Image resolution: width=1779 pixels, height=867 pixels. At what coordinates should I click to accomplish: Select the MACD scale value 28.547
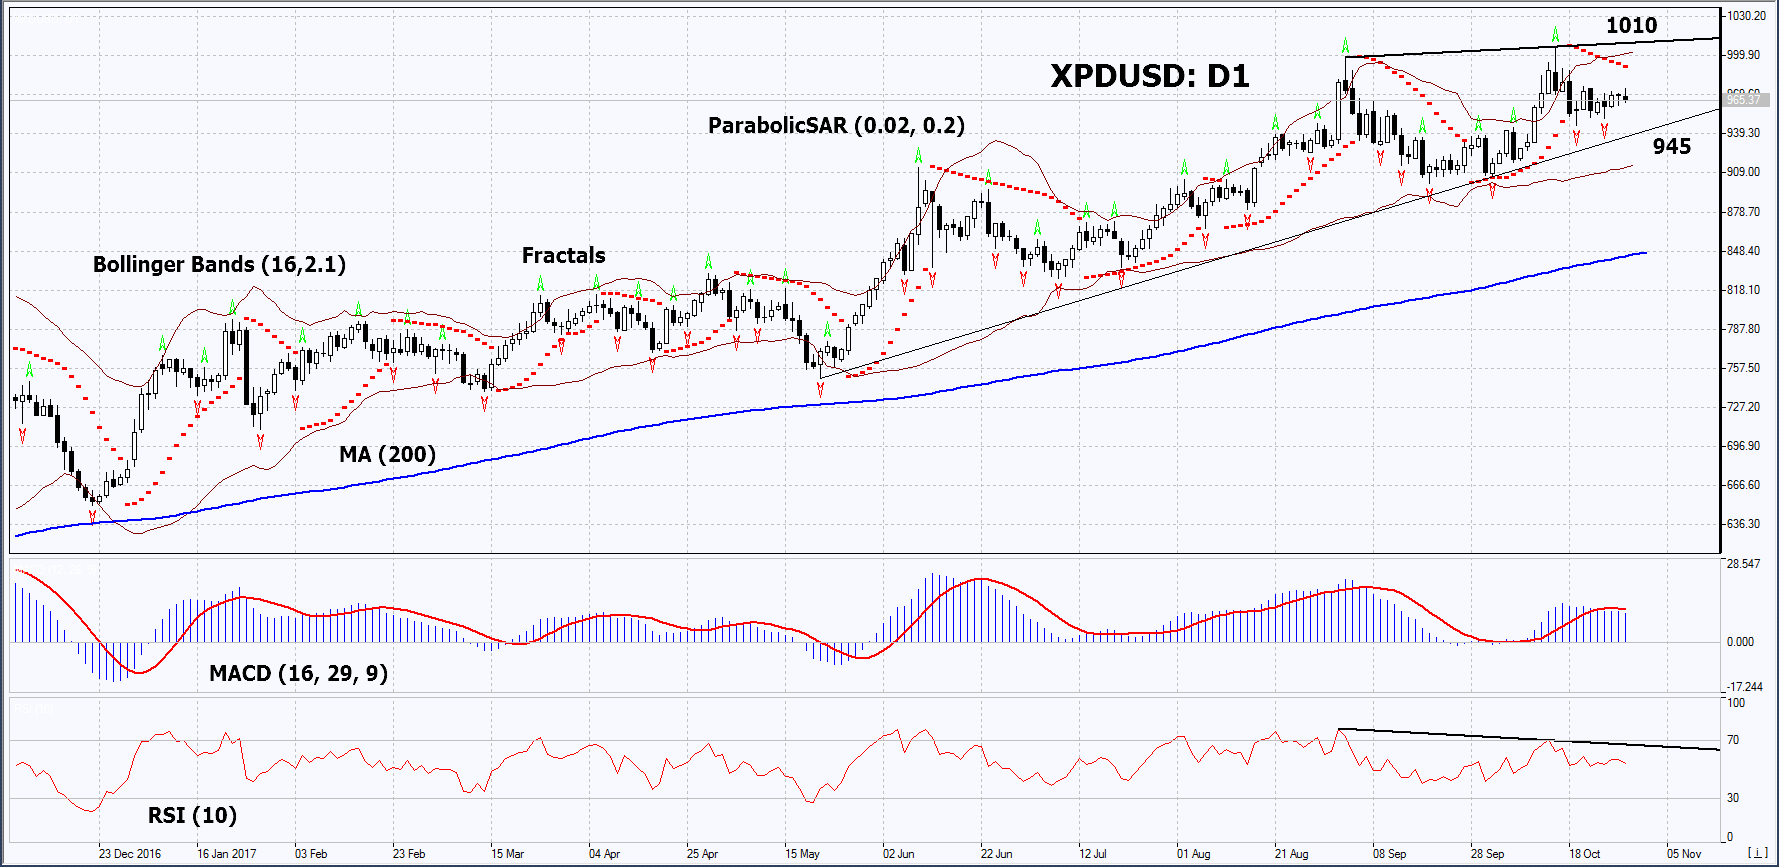click(x=1743, y=564)
